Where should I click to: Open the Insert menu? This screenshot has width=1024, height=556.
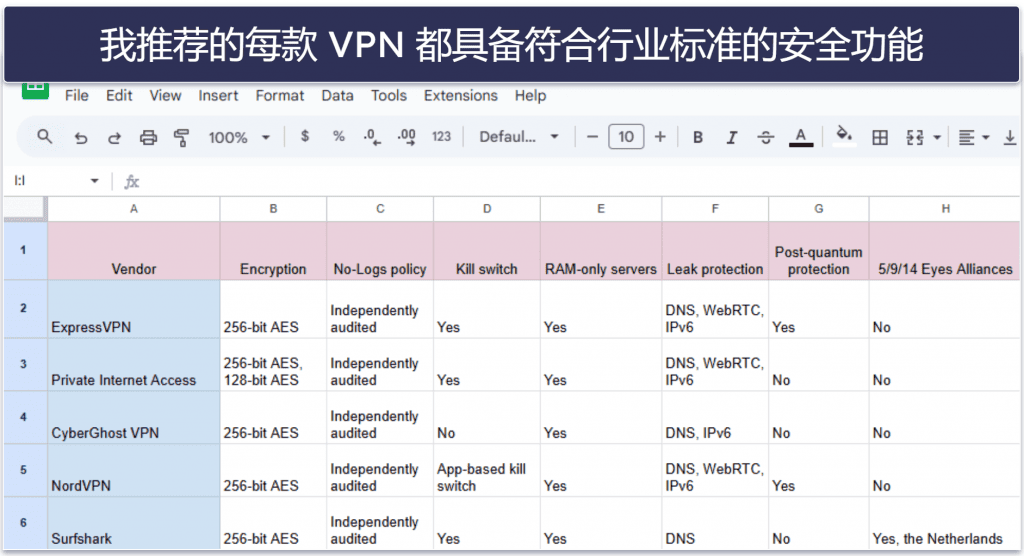(218, 95)
